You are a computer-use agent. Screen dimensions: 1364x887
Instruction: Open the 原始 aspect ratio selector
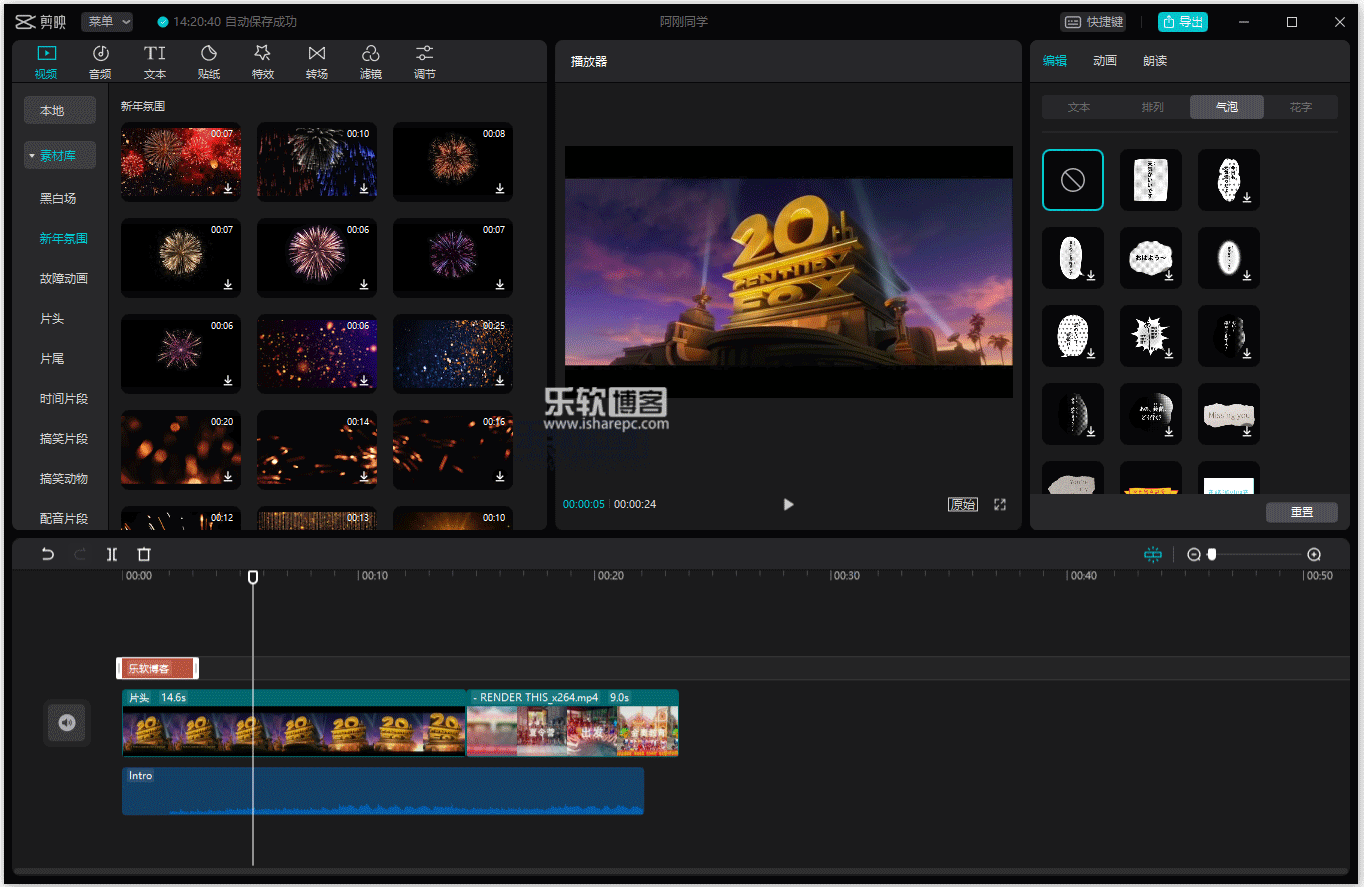[x=962, y=504]
